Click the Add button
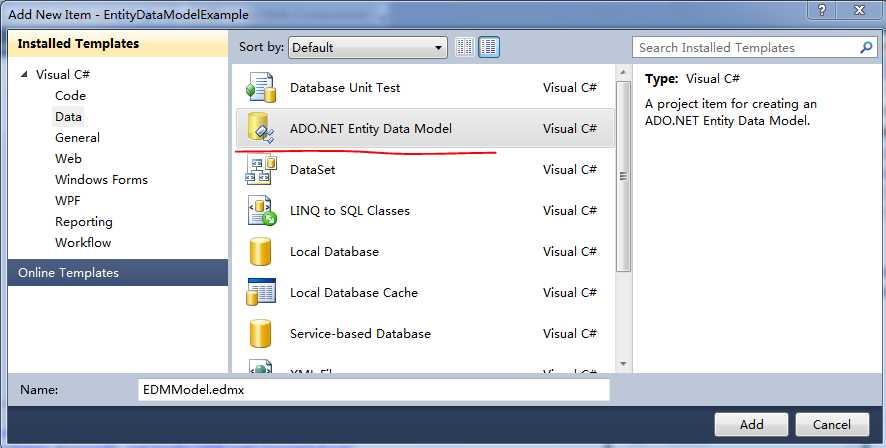The height and width of the screenshot is (448, 886). pyautogui.click(x=751, y=425)
